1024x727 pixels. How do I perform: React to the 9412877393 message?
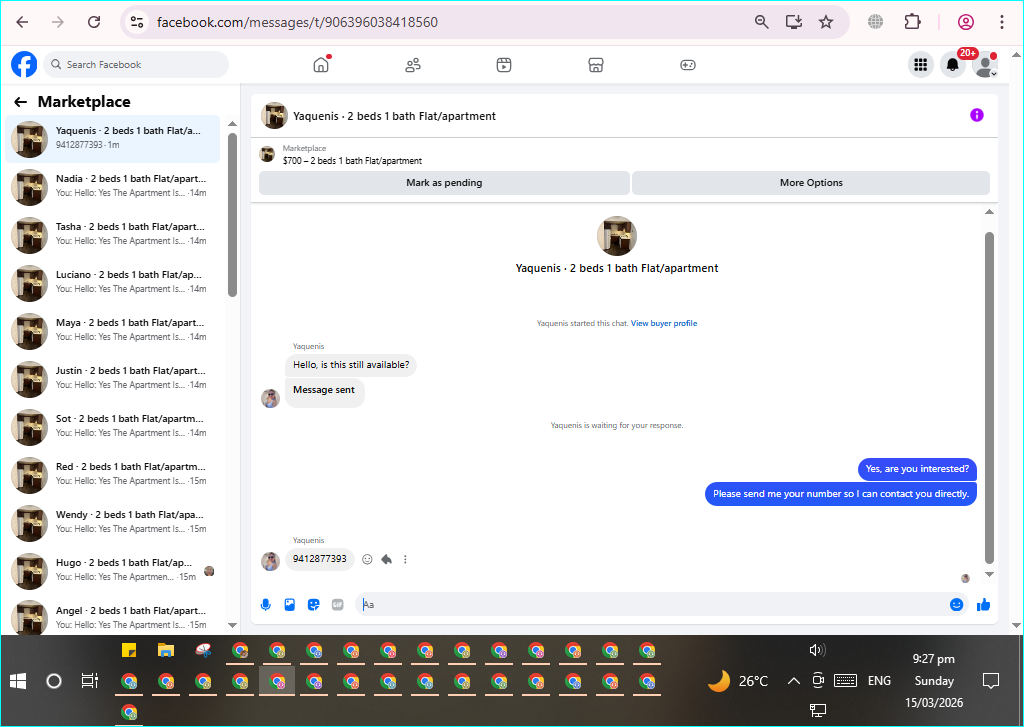pyautogui.click(x=367, y=559)
